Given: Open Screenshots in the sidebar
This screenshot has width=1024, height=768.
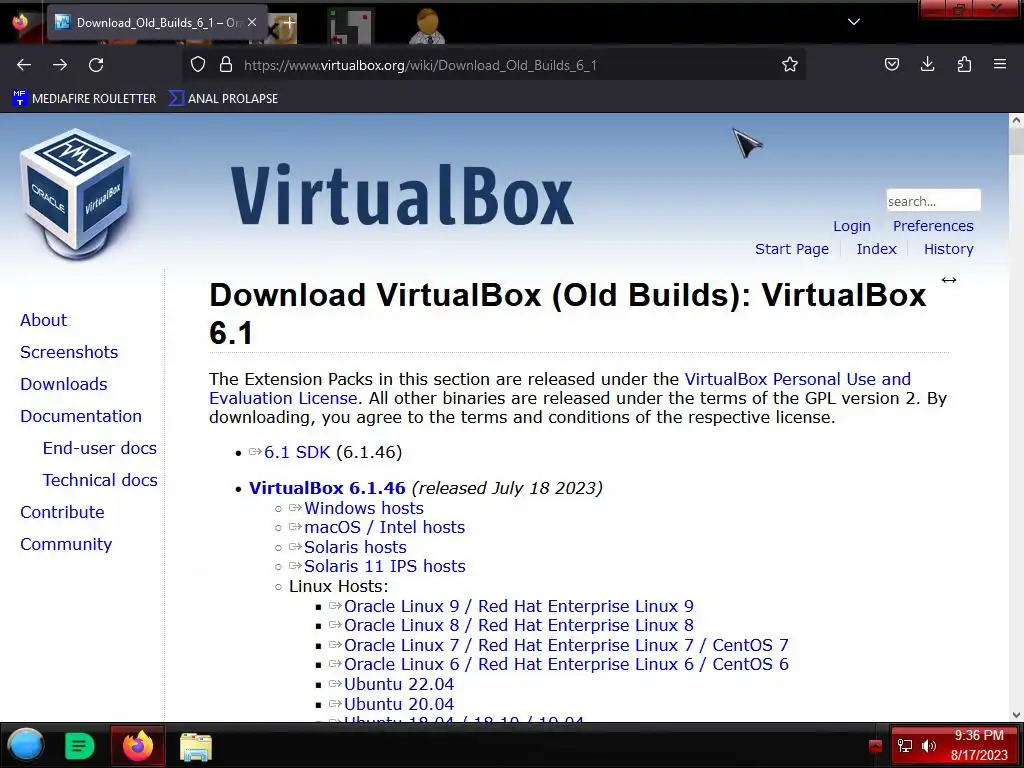Looking at the screenshot, I should coord(69,353).
